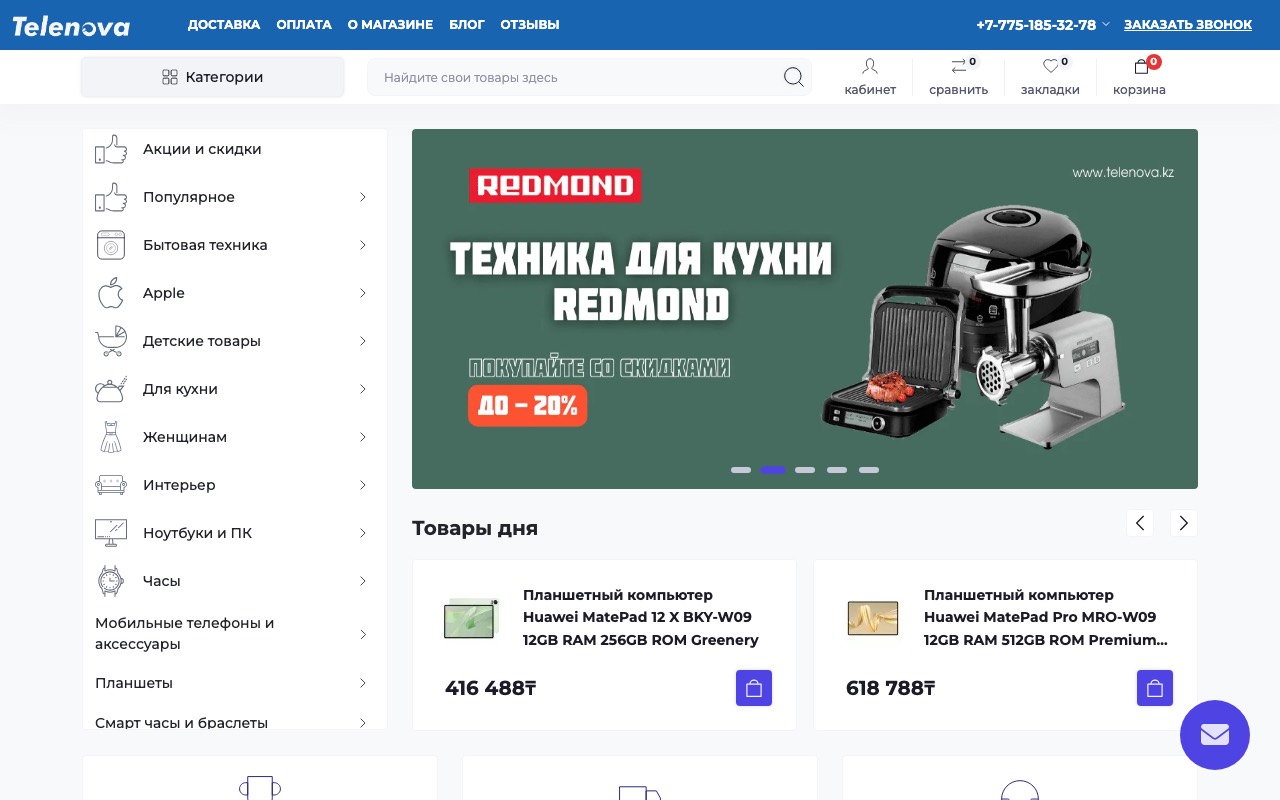Open the phone number dropdown arrow
The image size is (1280, 800).
click(1106, 25)
